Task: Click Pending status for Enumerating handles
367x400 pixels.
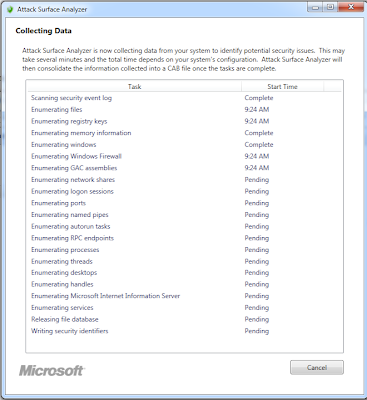Action: coord(257,284)
